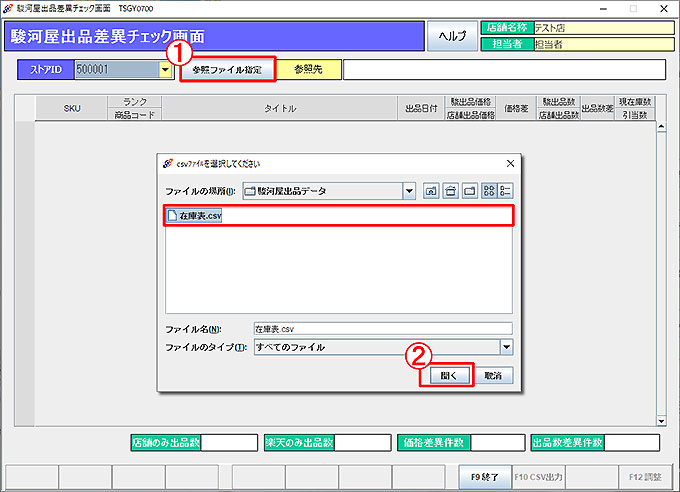The image size is (680, 492).
Task: Open the ファイルのタイプ dropdown
Action: pos(506,347)
